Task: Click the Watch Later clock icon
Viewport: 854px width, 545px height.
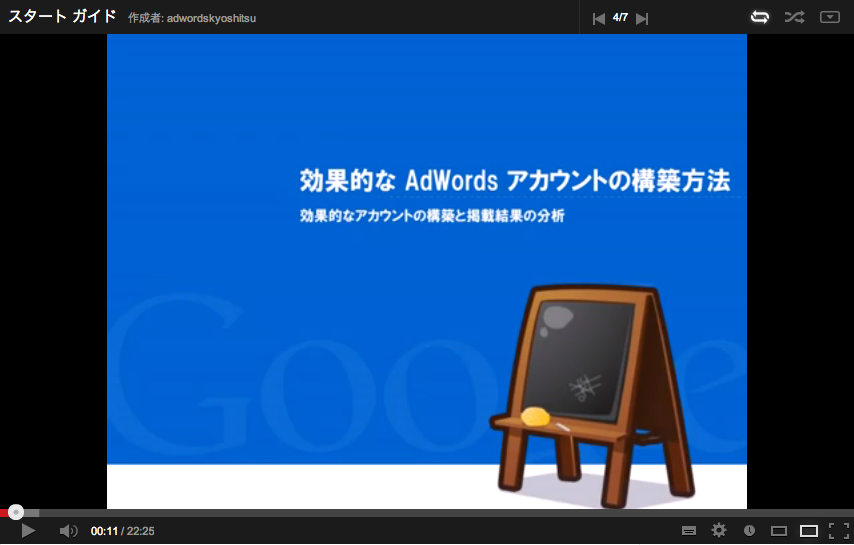Action: pos(749,530)
